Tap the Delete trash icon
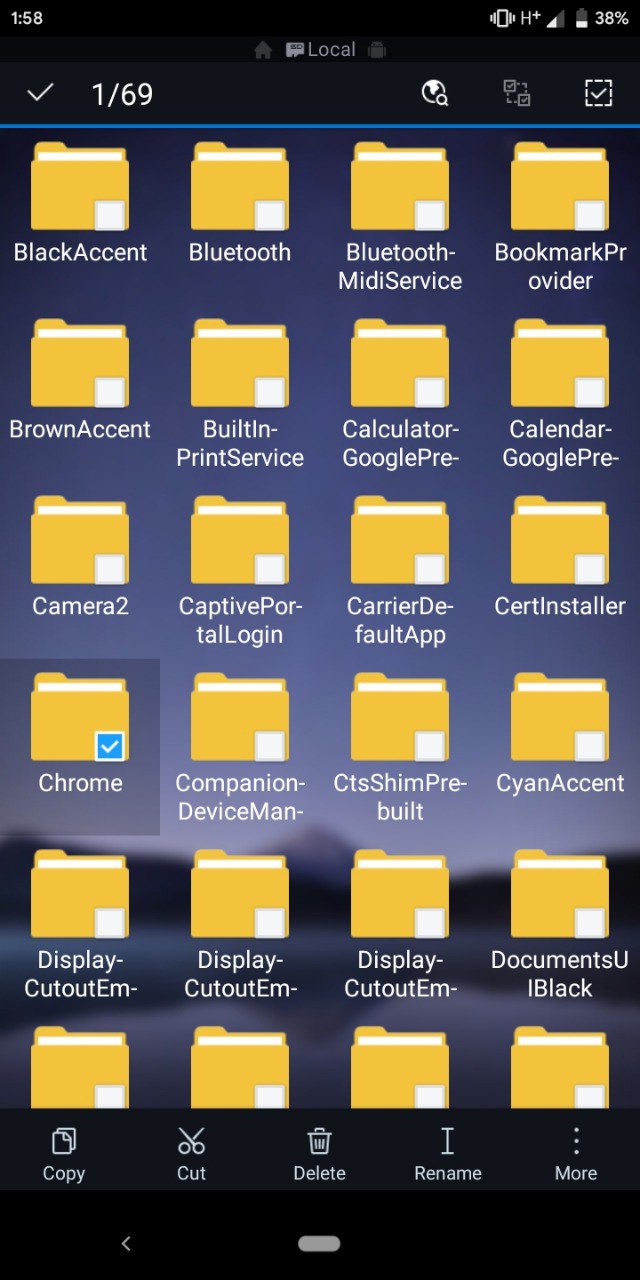640x1280 pixels. (319, 1141)
